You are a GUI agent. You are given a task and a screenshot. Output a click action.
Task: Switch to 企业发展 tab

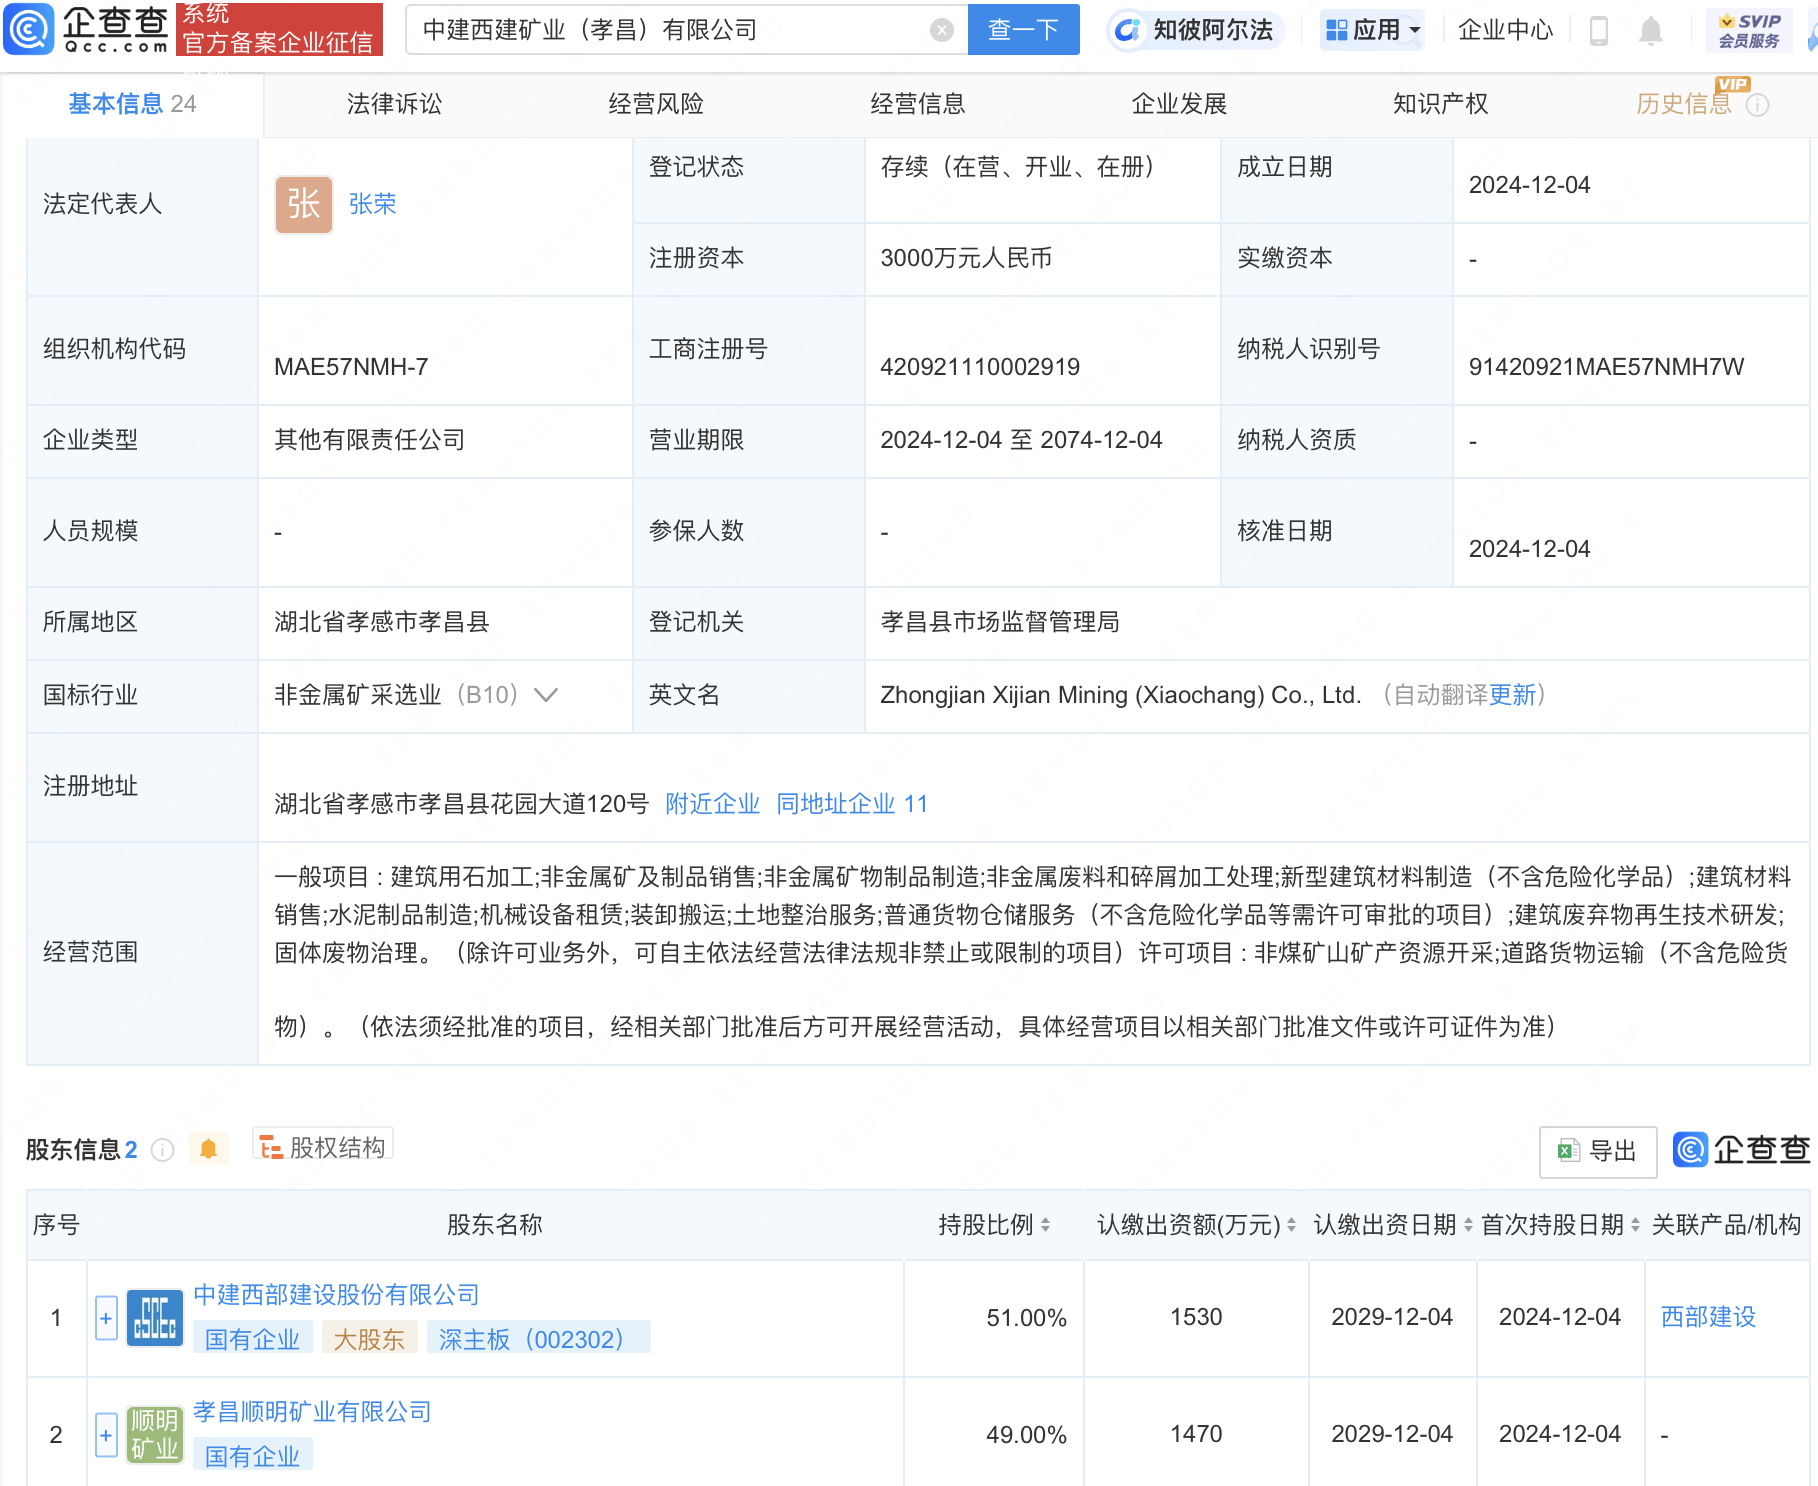[x=1179, y=104]
